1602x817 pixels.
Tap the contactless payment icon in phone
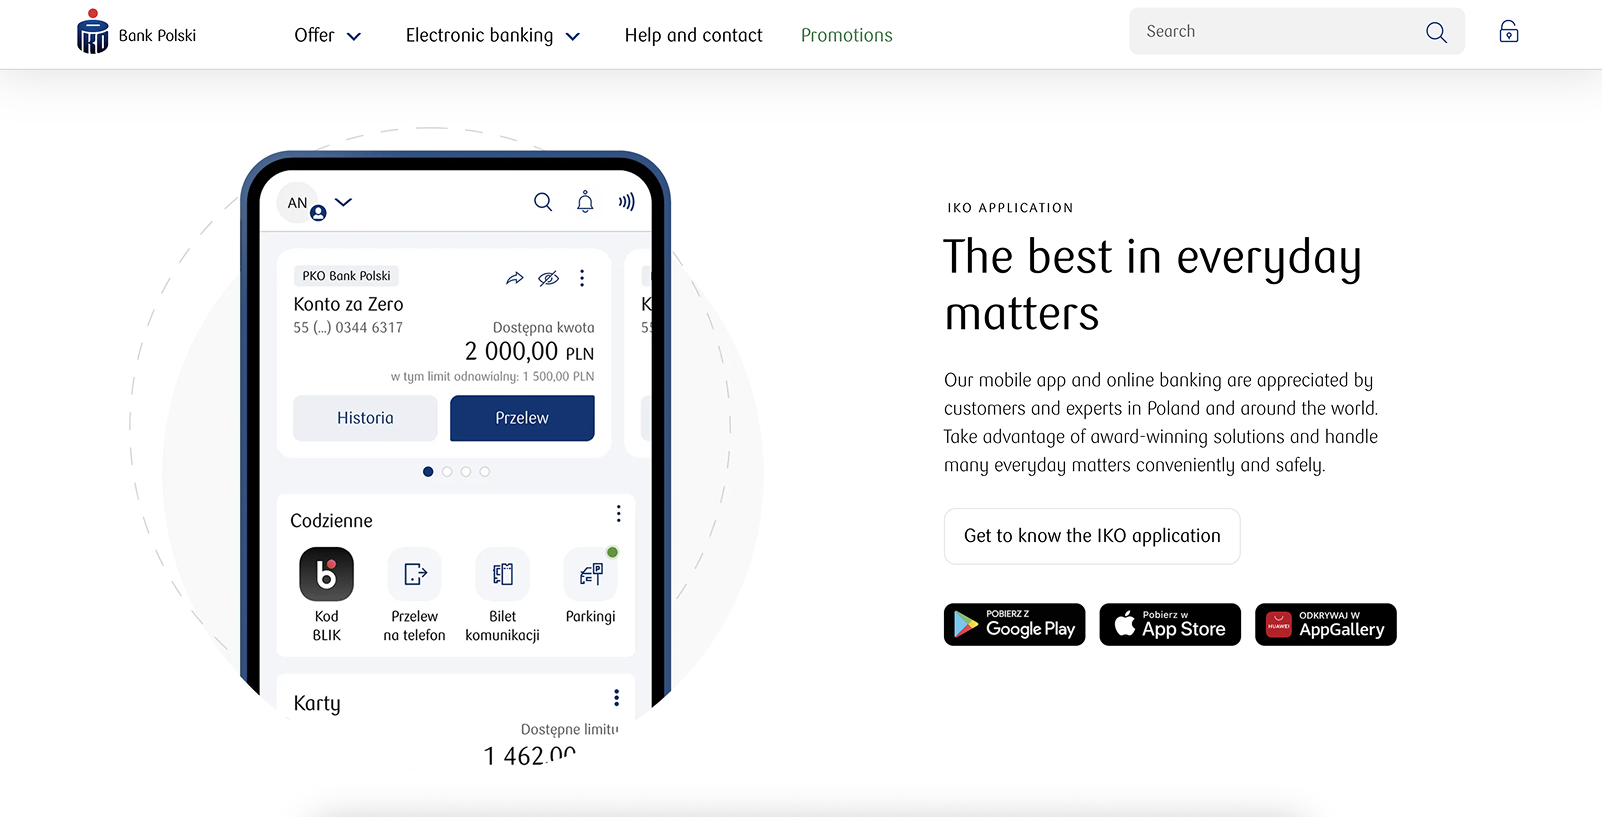coord(626,202)
